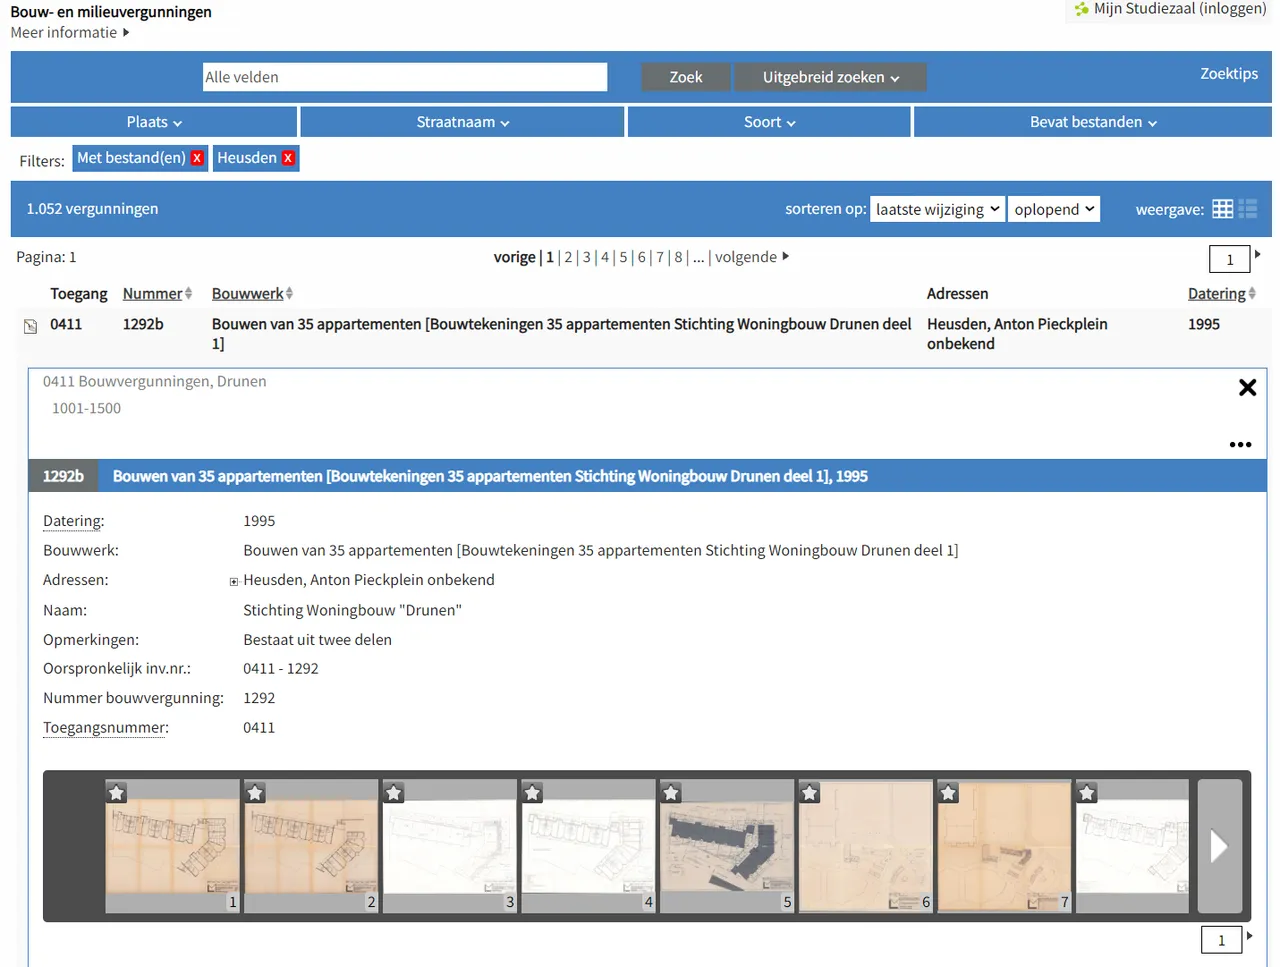Remove the 'Met bestand(en)' filter

coord(197,158)
